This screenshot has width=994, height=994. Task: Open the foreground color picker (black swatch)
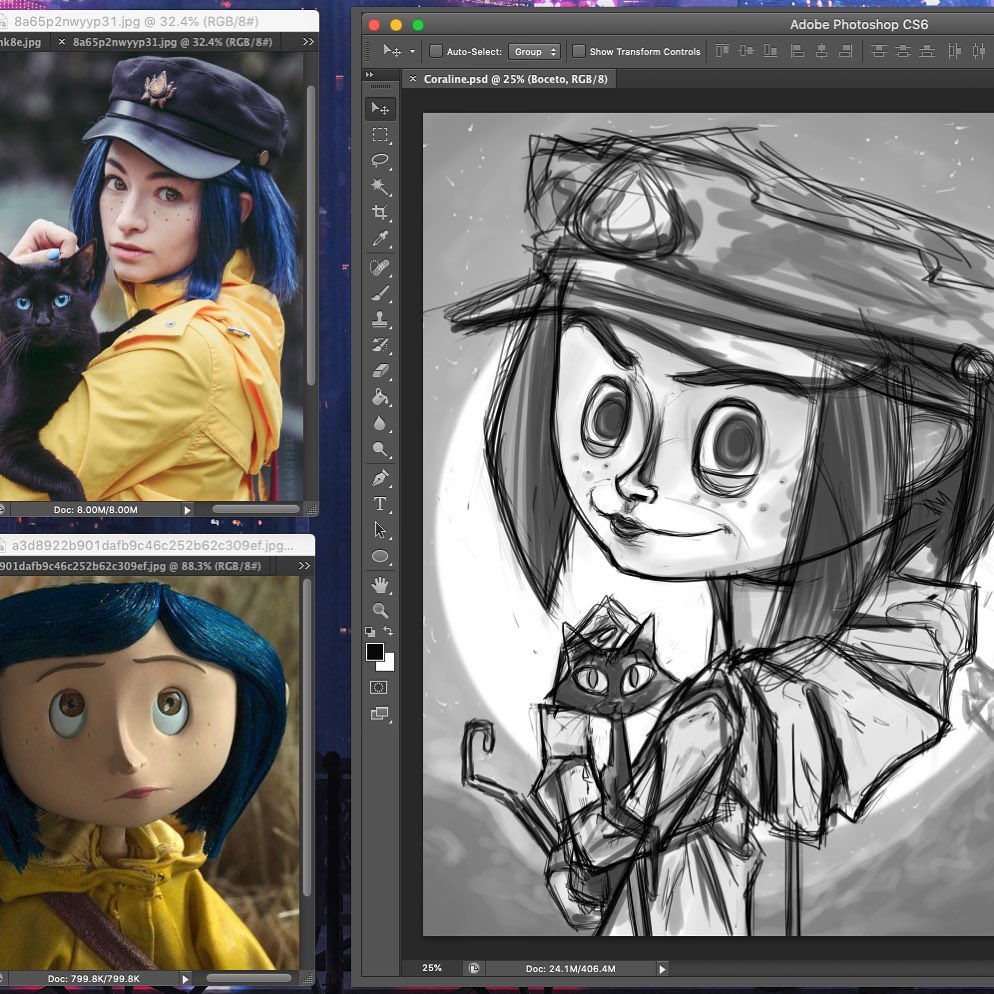point(374,651)
